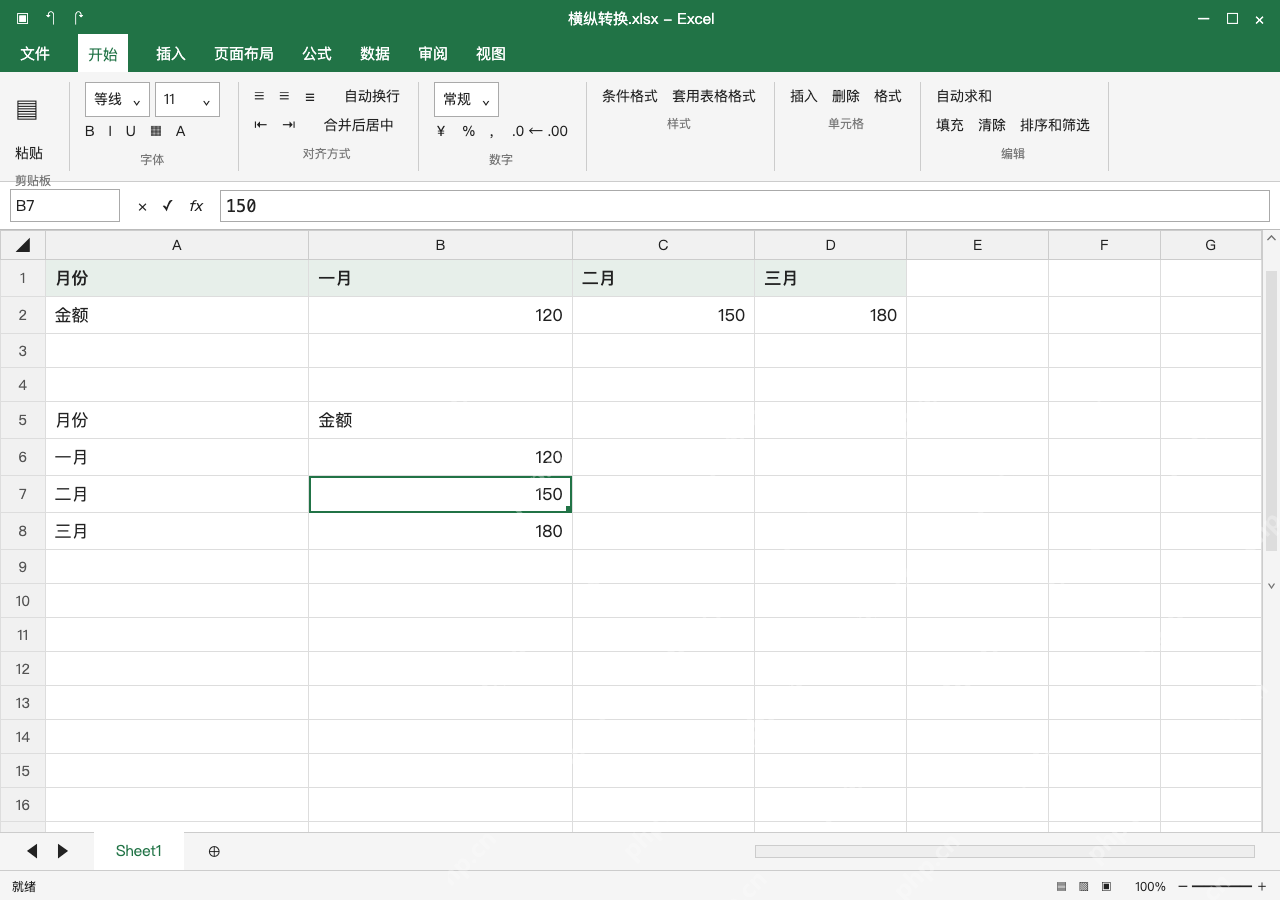Open the 常规 number format dropdown
This screenshot has width=1280, height=900.
pos(466,99)
